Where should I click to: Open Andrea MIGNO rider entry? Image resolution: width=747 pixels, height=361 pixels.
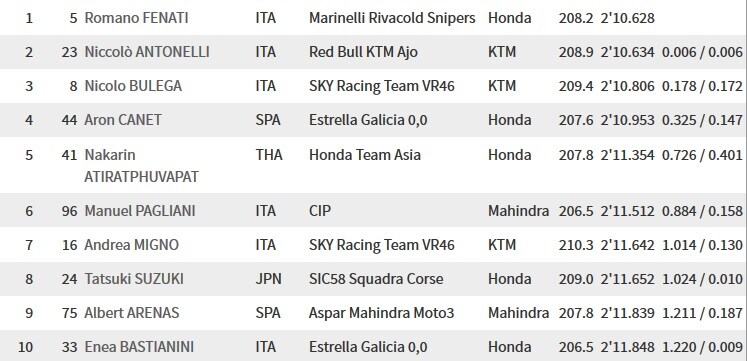[x=131, y=245]
